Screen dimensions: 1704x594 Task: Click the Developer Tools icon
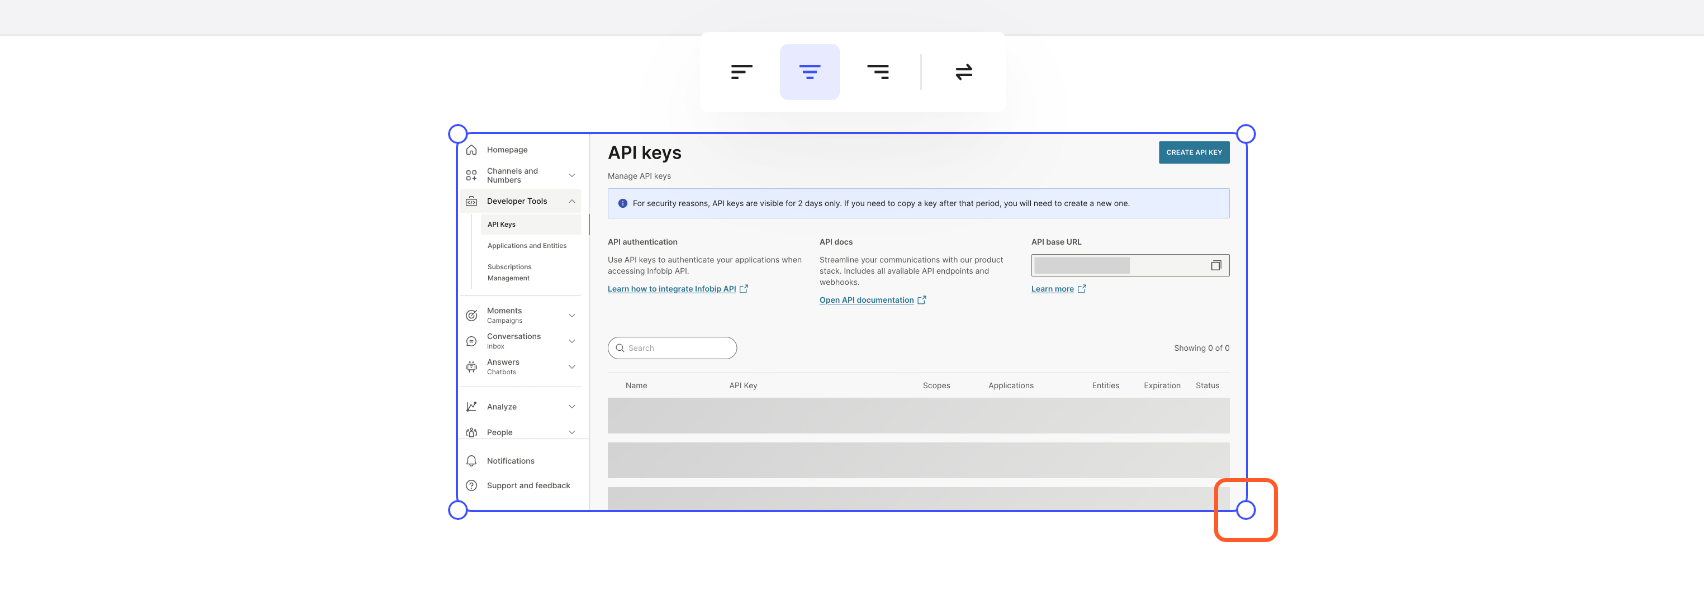(471, 201)
